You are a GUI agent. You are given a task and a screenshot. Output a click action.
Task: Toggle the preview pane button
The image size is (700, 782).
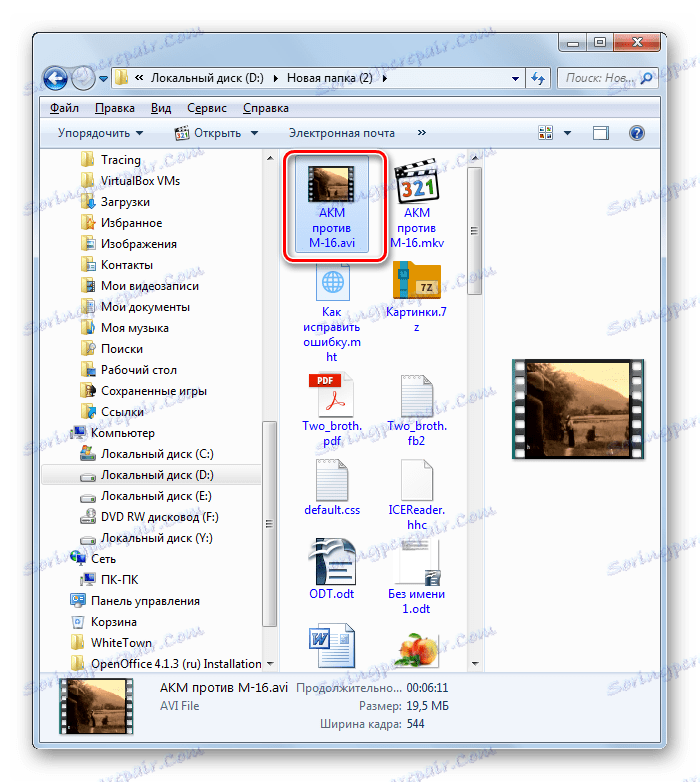click(601, 133)
